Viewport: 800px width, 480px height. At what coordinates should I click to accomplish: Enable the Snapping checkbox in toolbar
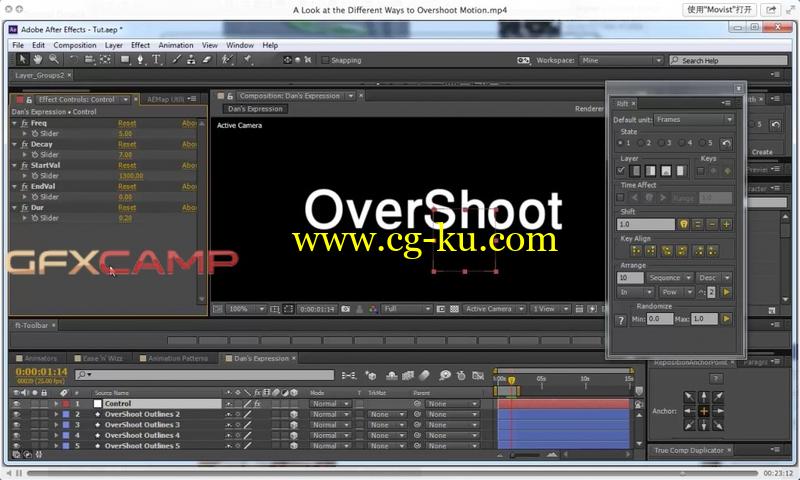click(325, 60)
